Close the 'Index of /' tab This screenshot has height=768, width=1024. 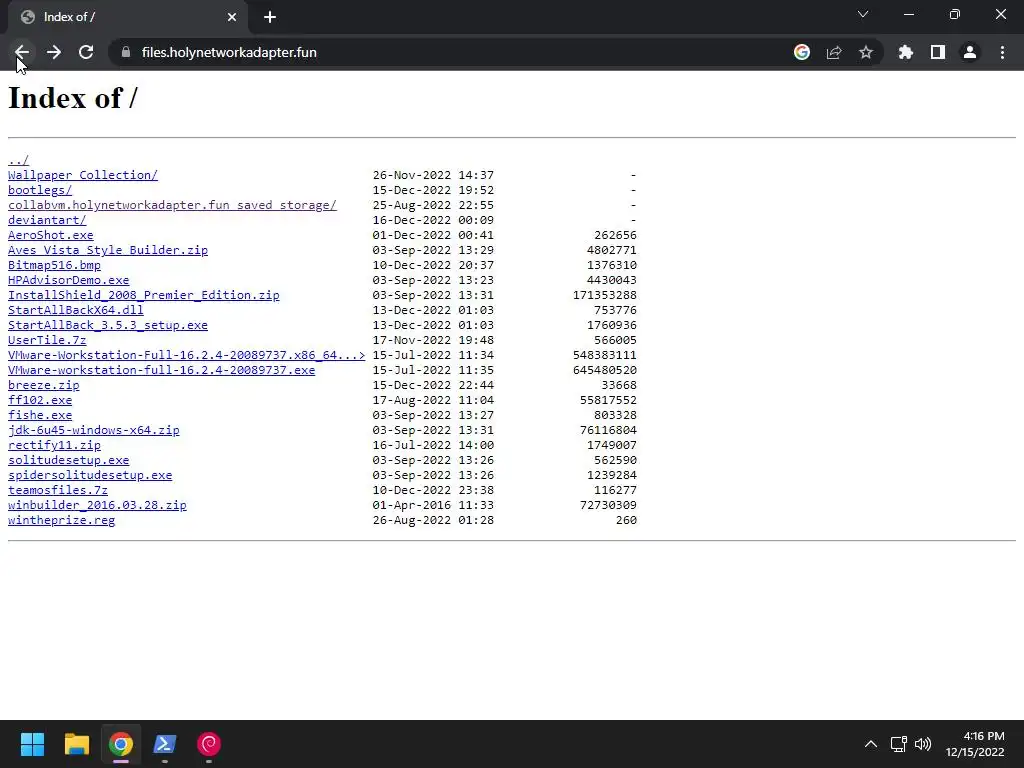[x=232, y=17]
